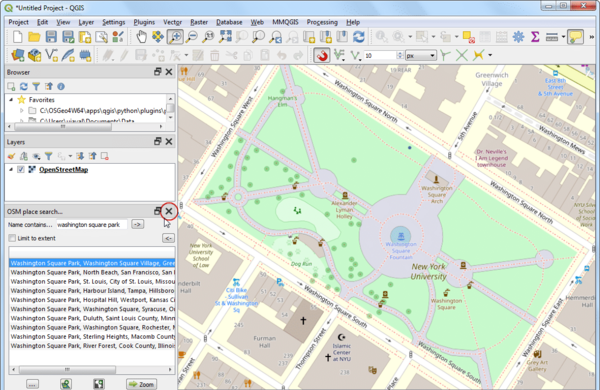The height and width of the screenshot is (390, 600).
Task: Click the Save Project icon
Action: coord(51,37)
